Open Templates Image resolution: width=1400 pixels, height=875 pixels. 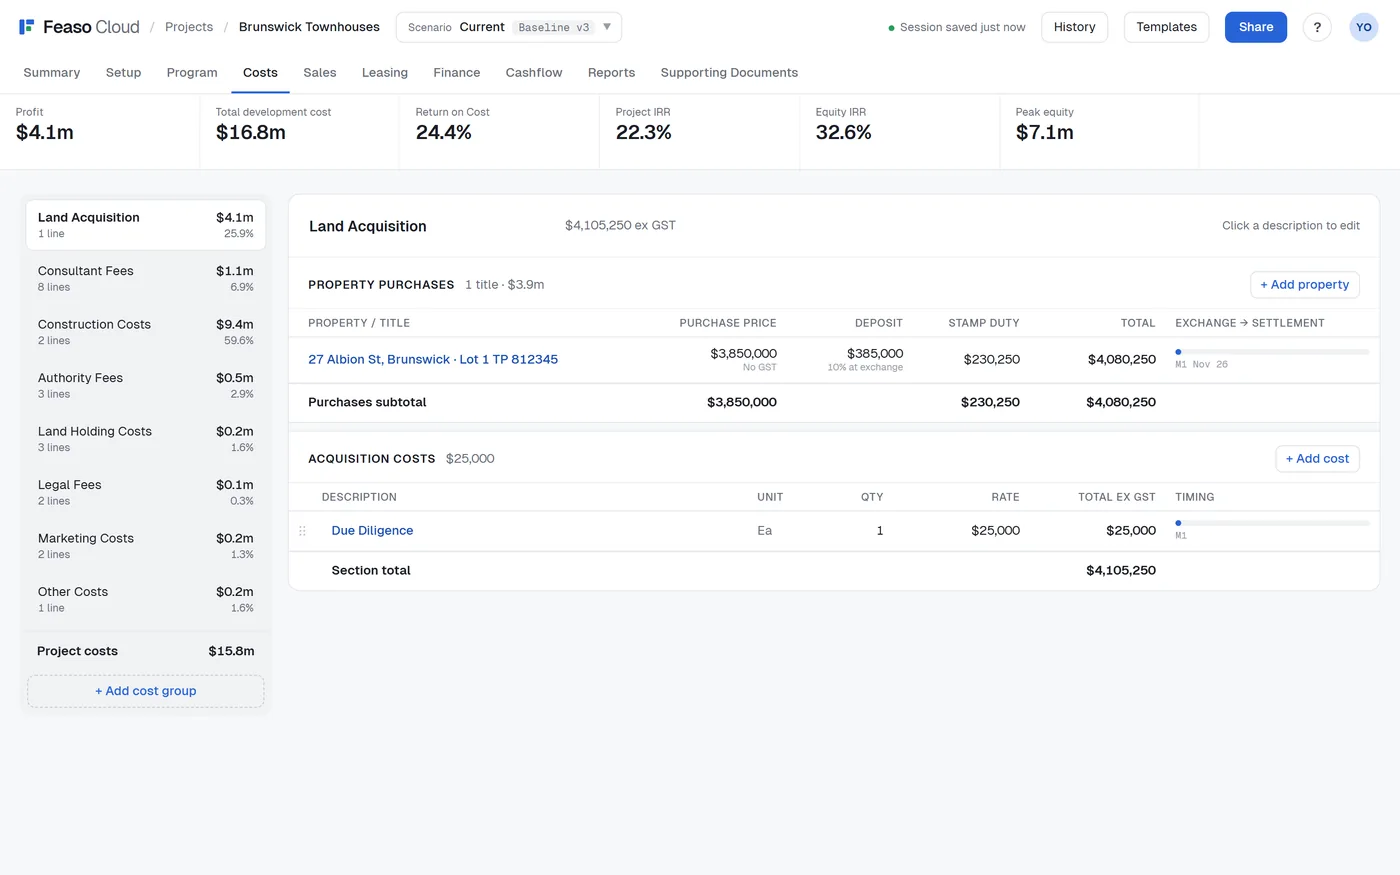point(1166,27)
